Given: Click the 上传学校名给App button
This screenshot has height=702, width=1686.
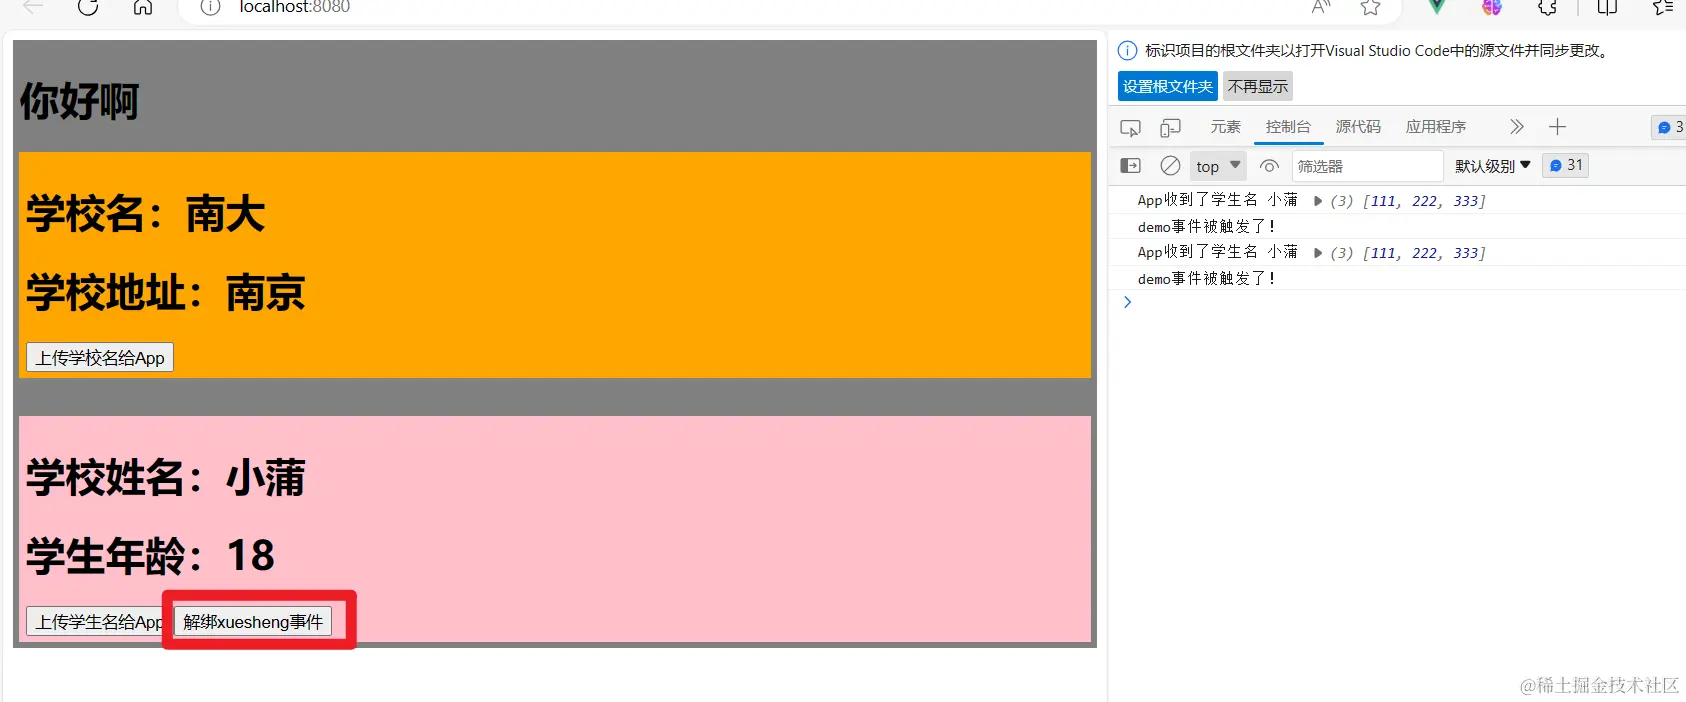Looking at the screenshot, I should pos(100,357).
